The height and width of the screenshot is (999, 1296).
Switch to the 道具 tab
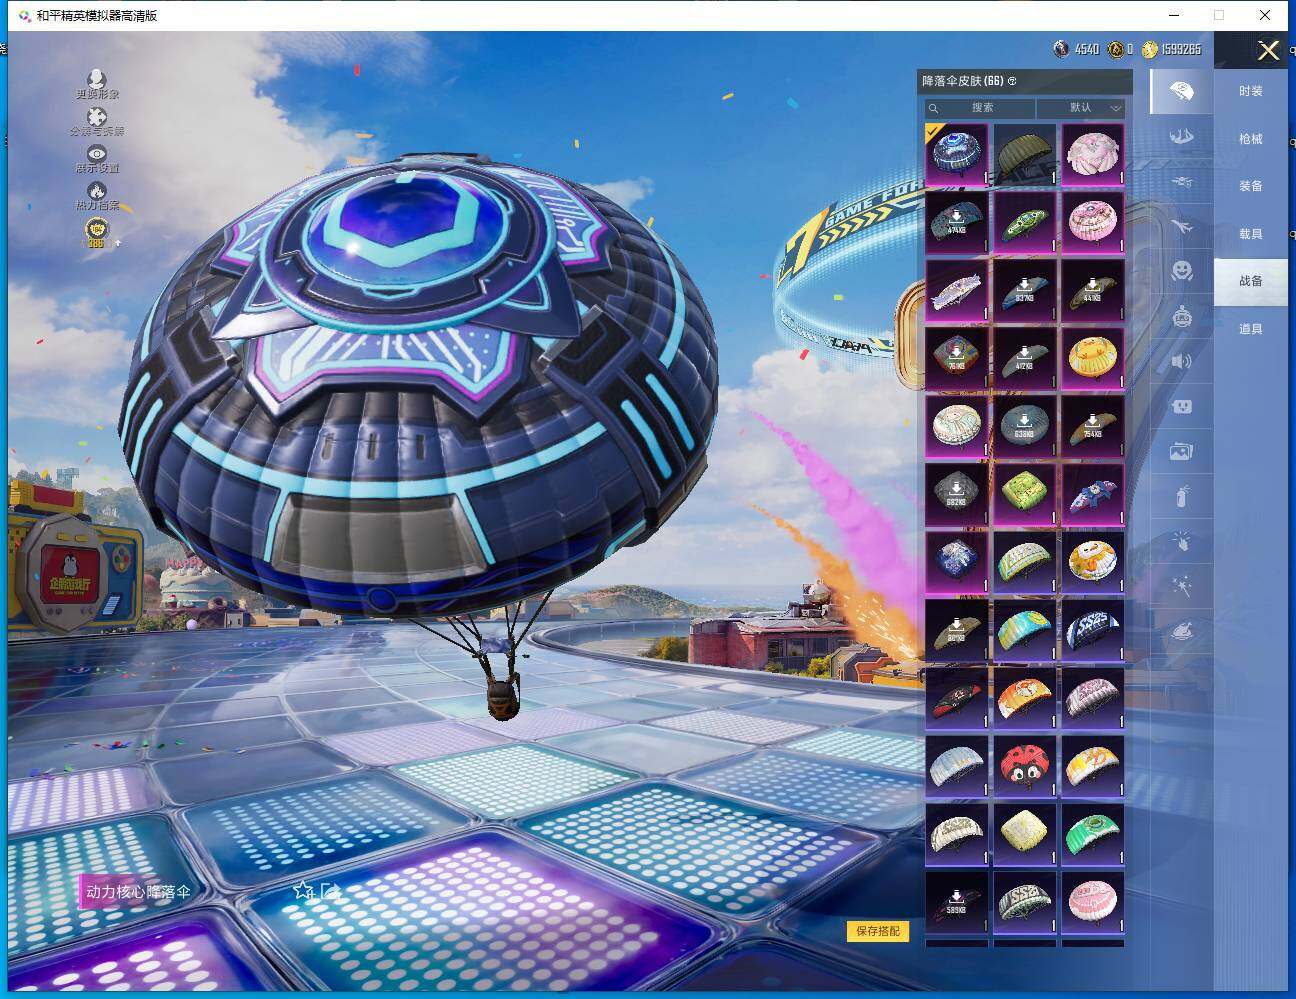pyautogui.click(x=1251, y=329)
